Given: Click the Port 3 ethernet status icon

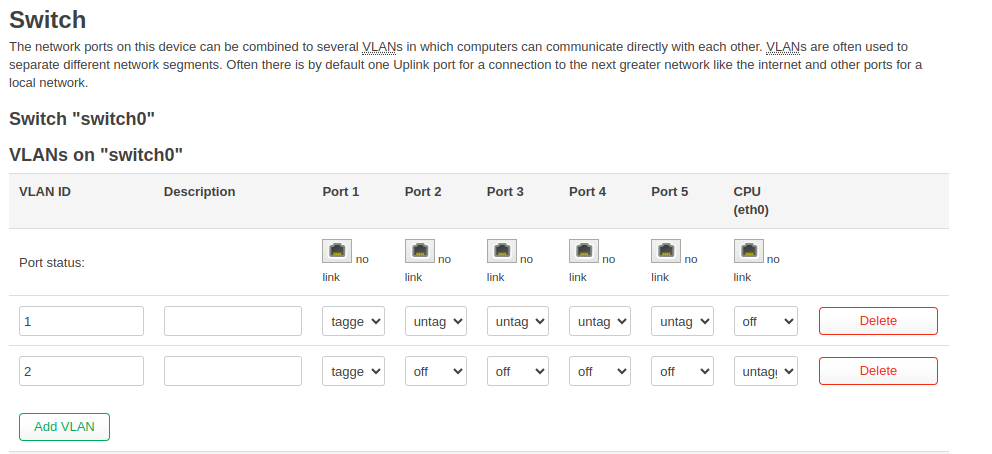Looking at the screenshot, I should tap(502, 251).
